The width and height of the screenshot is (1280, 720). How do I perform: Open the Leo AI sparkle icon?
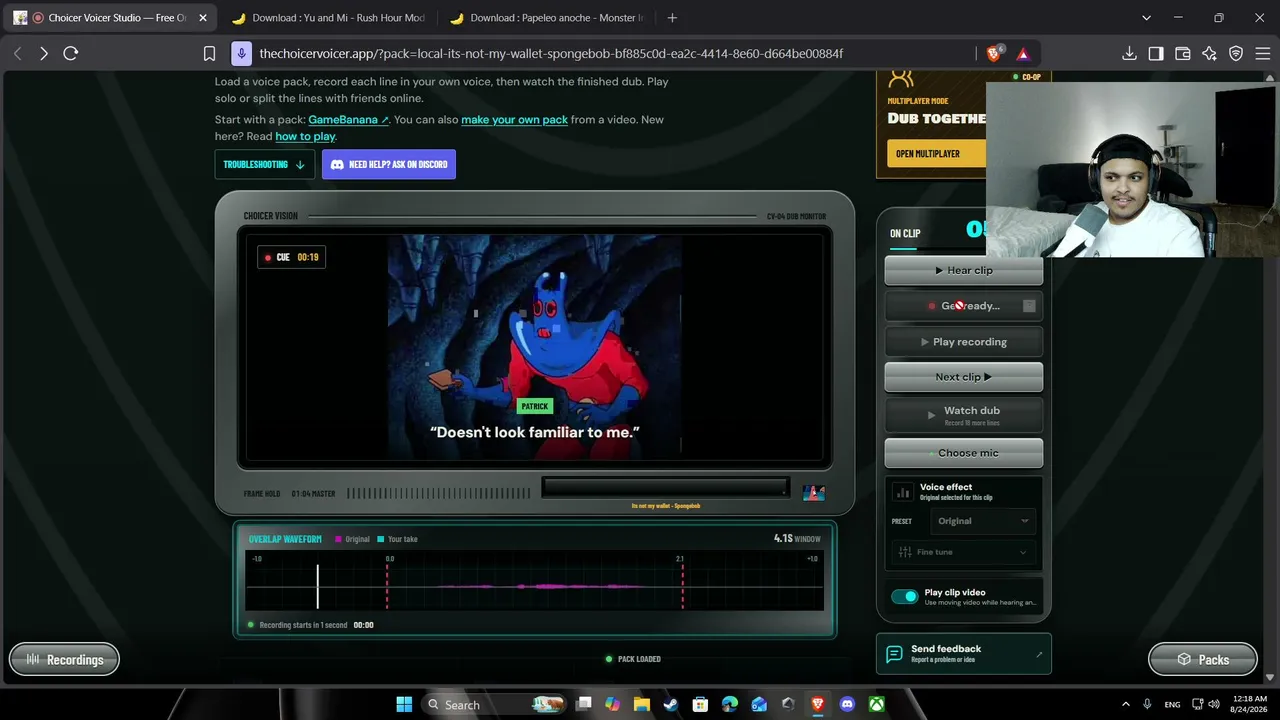click(x=1210, y=54)
